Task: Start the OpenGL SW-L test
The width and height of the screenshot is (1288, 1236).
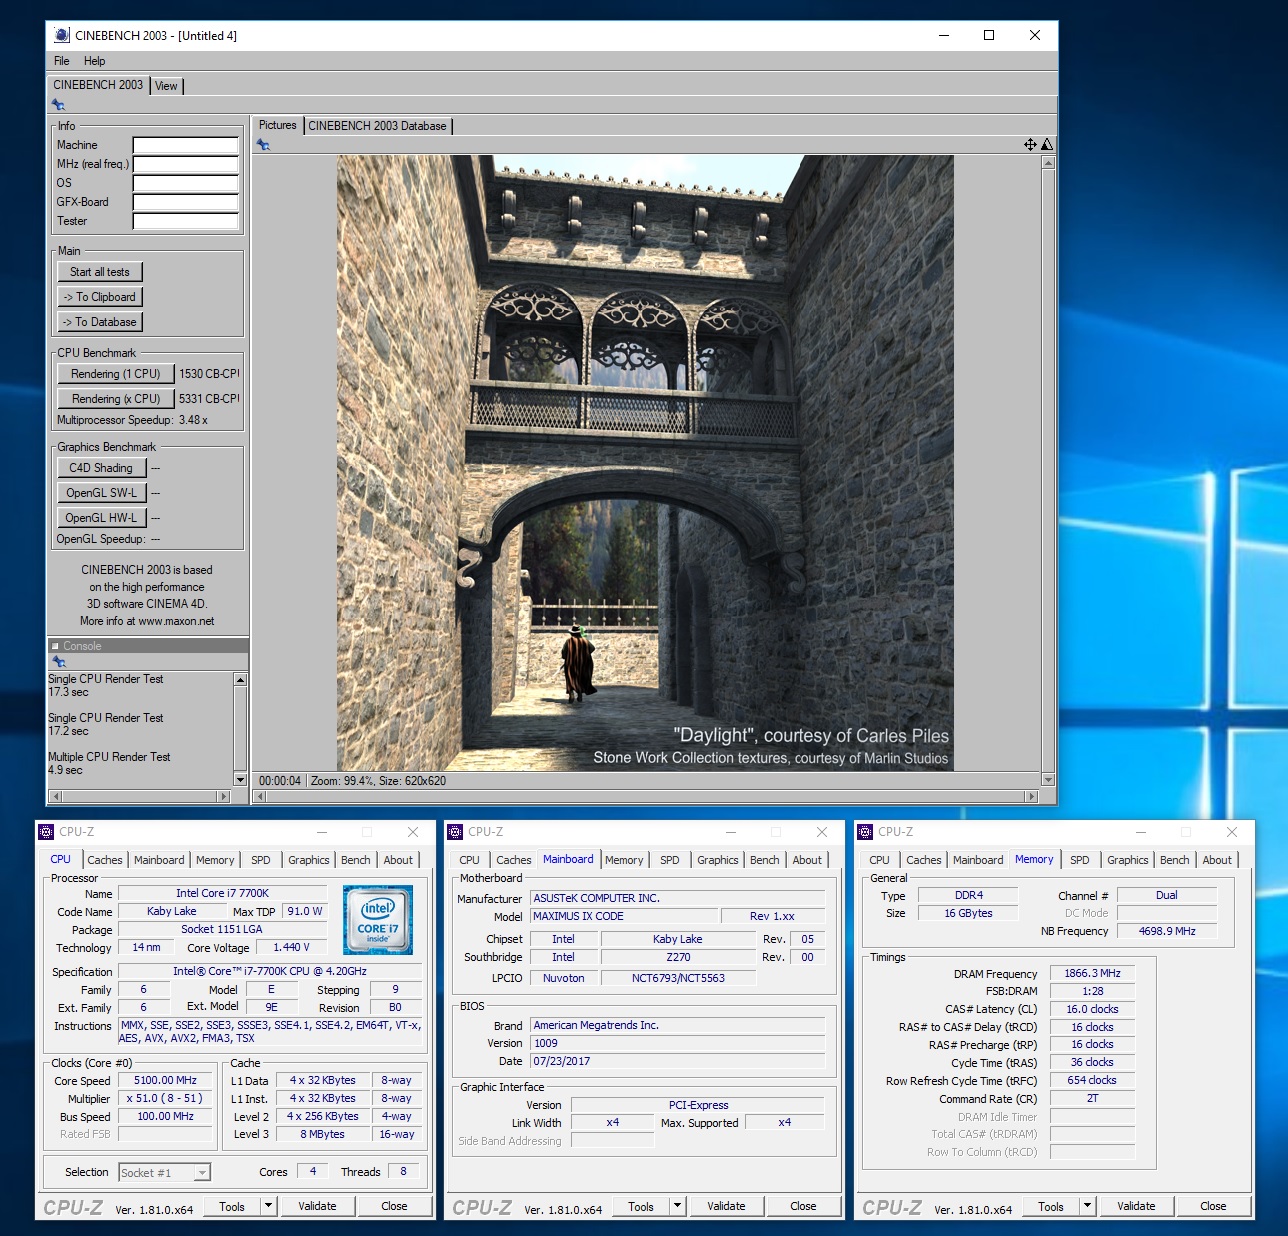Action: pos(101,493)
